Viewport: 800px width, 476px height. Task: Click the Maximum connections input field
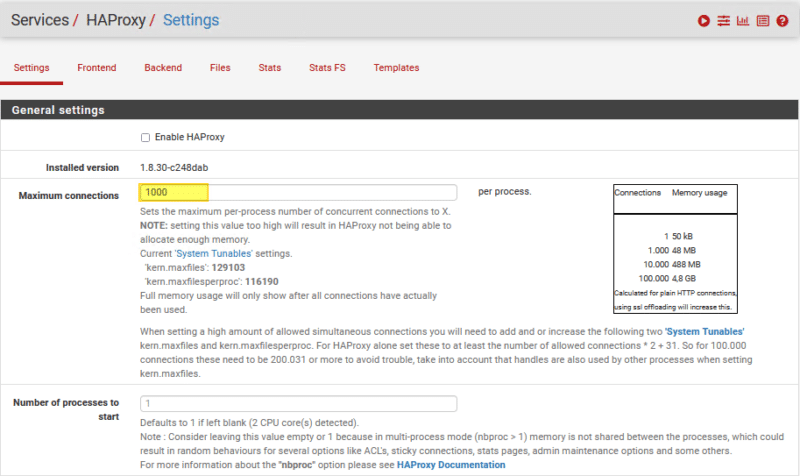298,192
